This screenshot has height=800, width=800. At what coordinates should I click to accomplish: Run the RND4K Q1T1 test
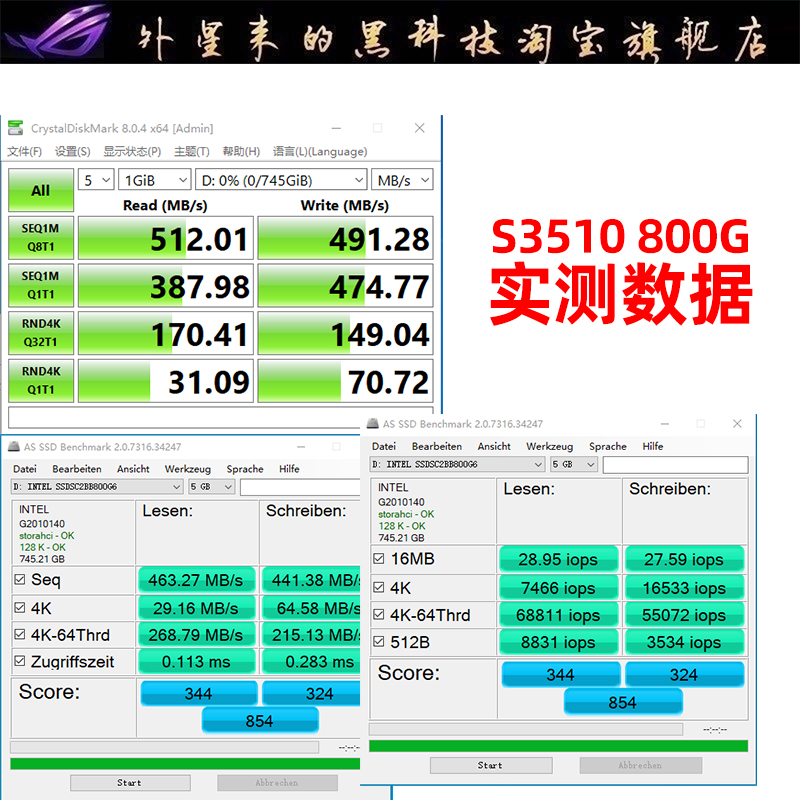coord(41,381)
